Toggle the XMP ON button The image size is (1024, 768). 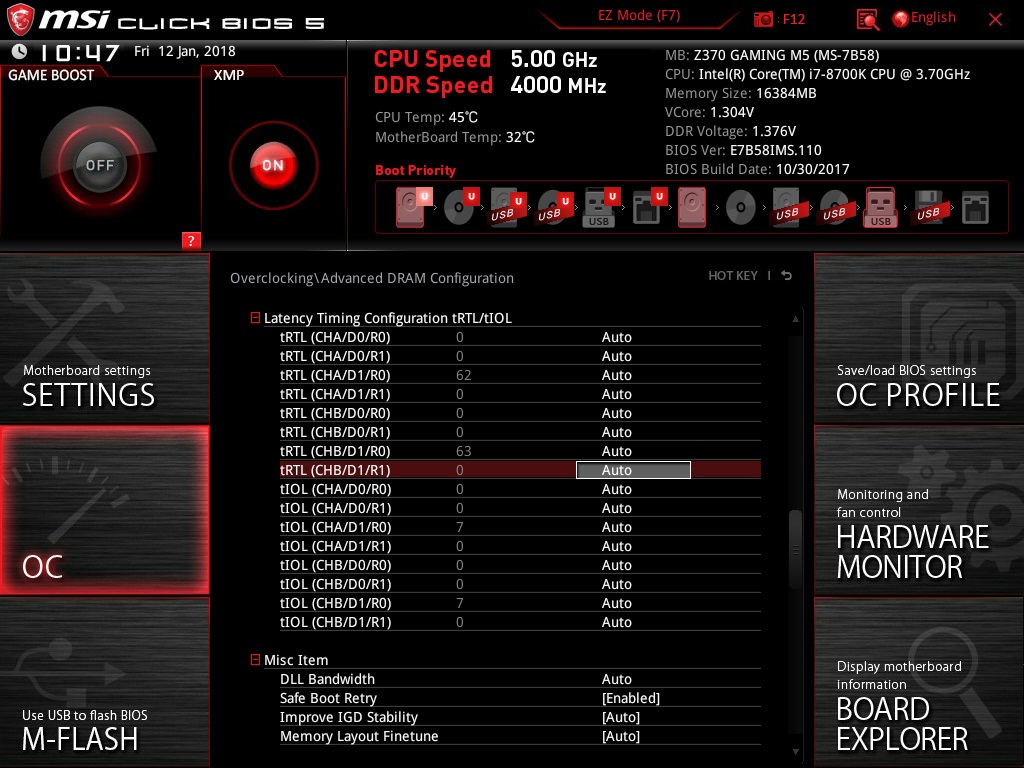pos(273,165)
